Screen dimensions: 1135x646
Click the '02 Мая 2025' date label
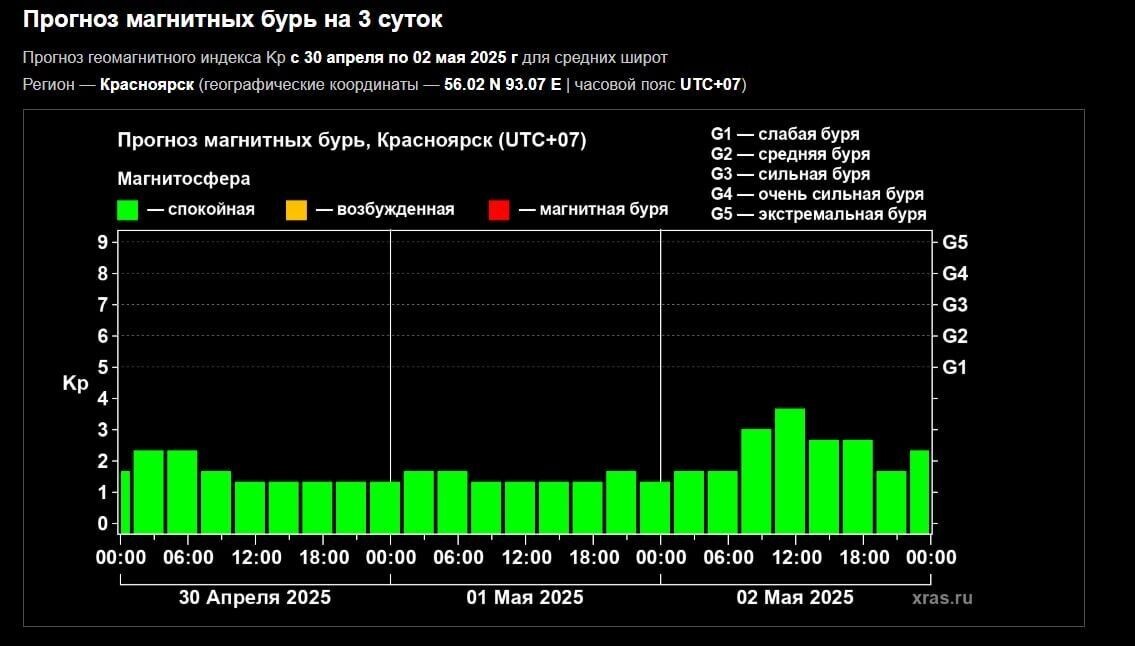(x=795, y=597)
